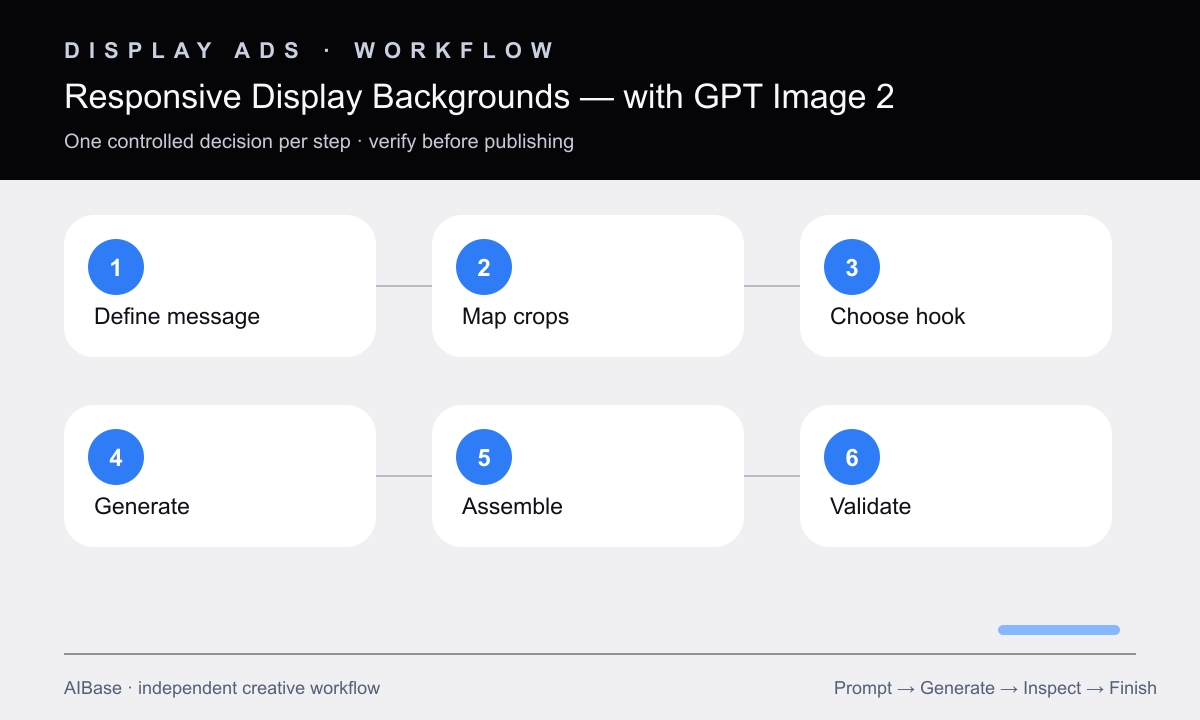Select the 'Assemble' step label
Viewport: 1200px width, 720px height.
pyautogui.click(x=512, y=507)
